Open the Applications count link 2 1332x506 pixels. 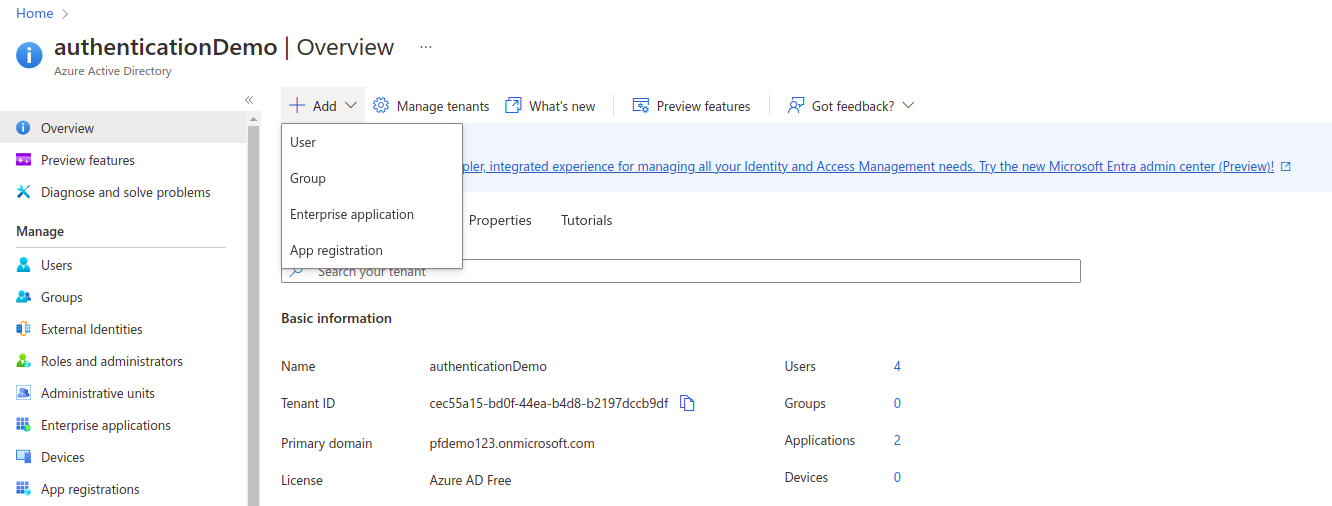tap(897, 440)
